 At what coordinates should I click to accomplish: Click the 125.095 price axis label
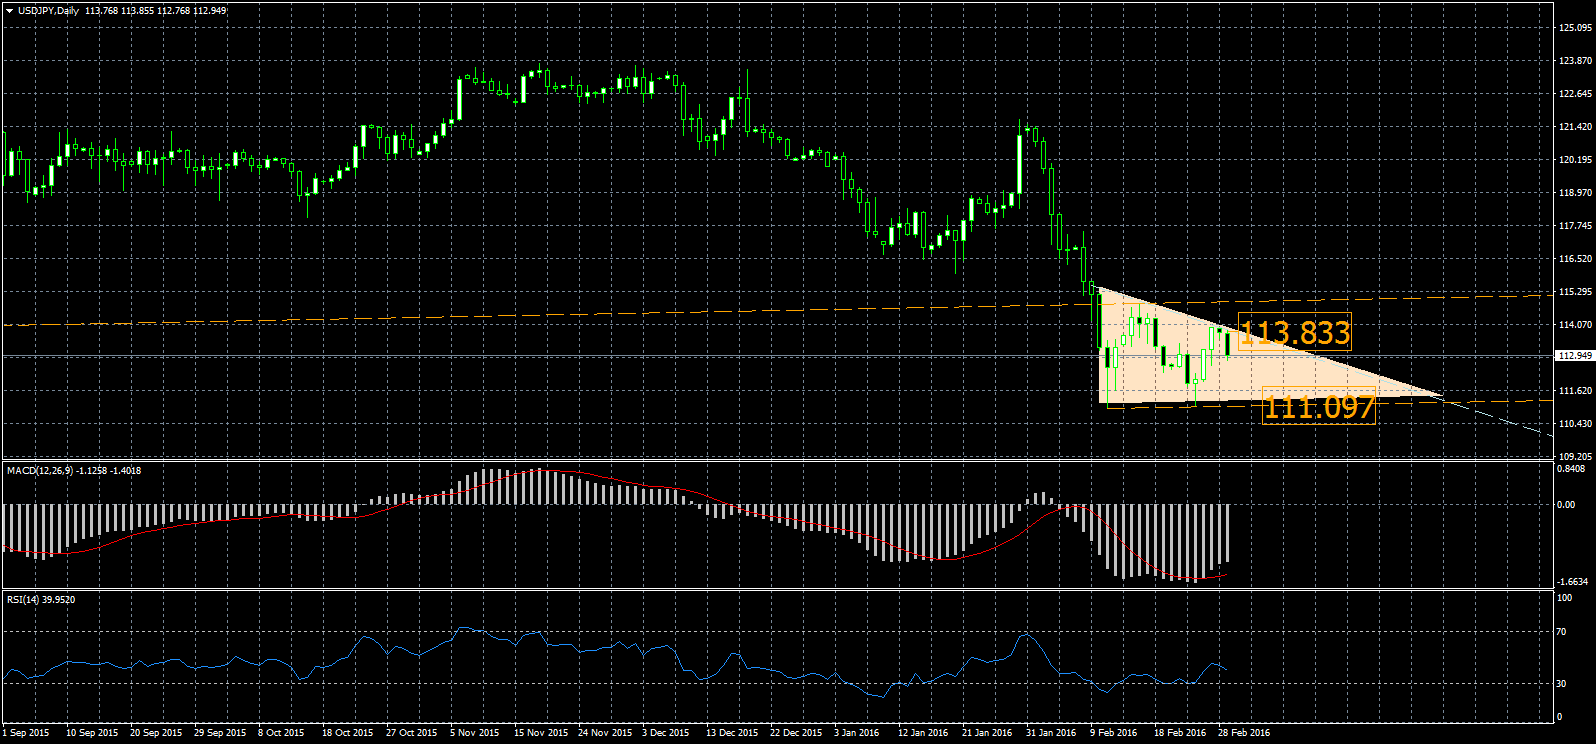pyautogui.click(x=1575, y=28)
